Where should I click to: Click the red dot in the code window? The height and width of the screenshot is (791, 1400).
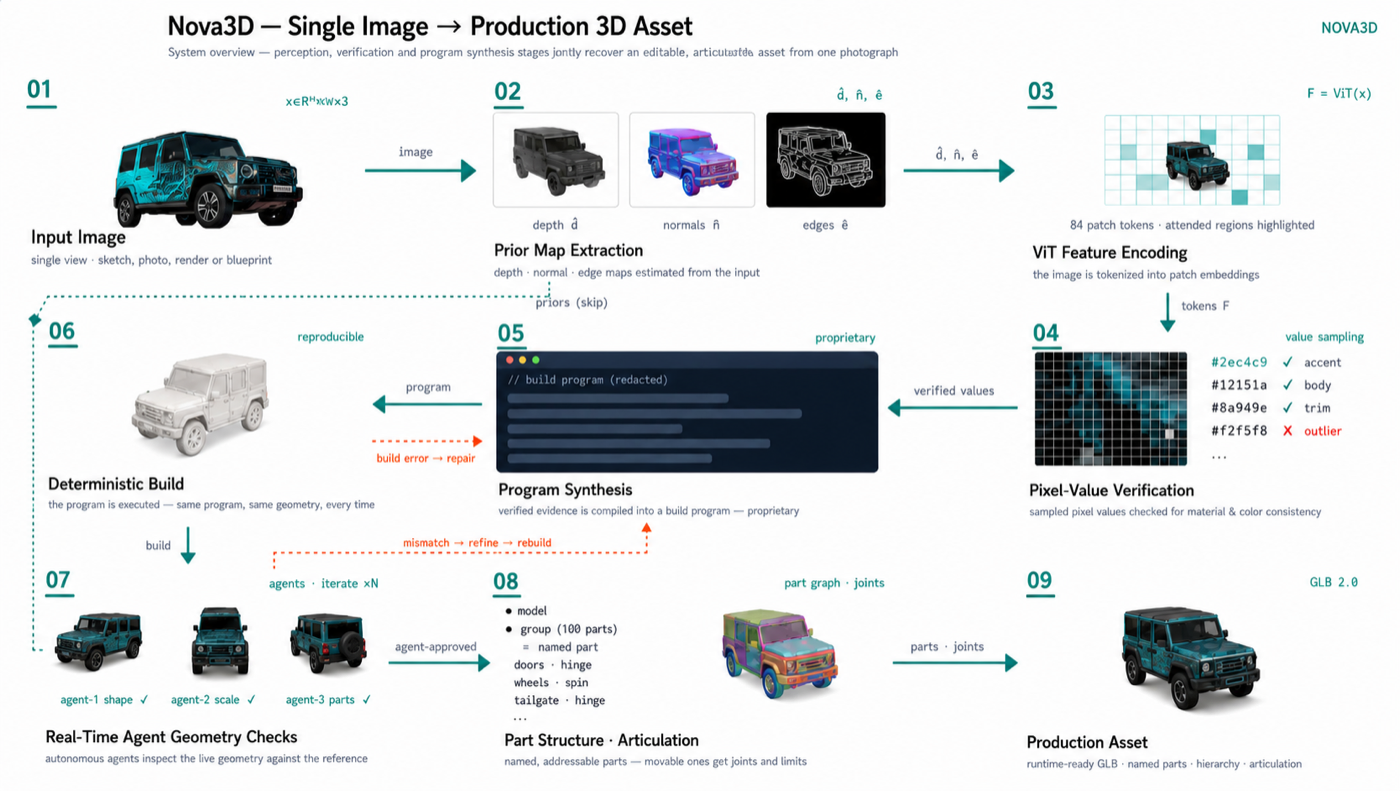pyautogui.click(x=509, y=360)
